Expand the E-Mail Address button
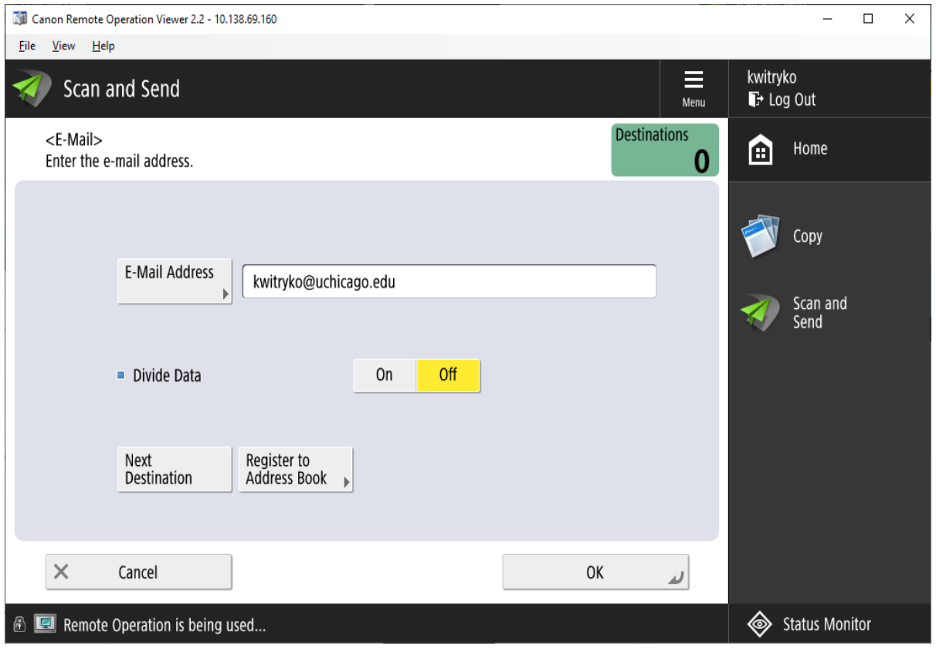The width and height of the screenshot is (936, 650). point(174,281)
